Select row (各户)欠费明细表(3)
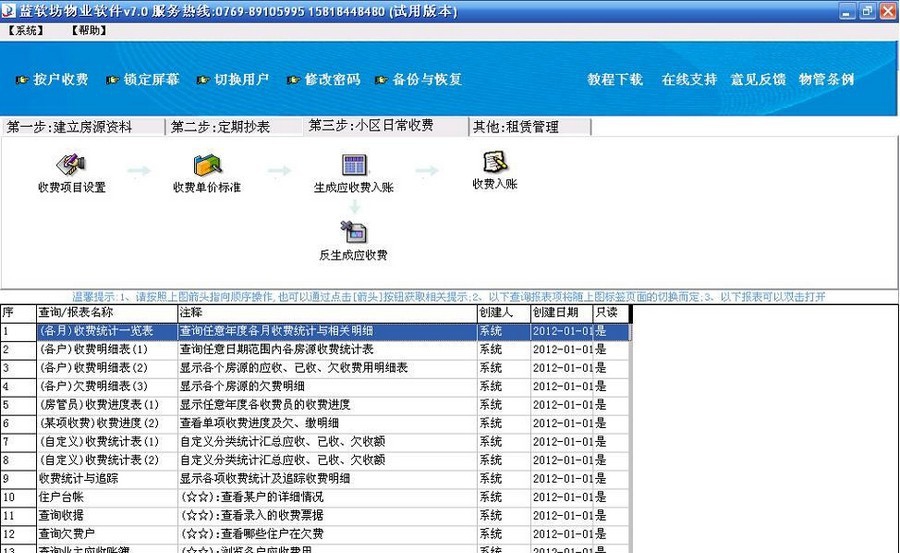 [x=315, y=386]
